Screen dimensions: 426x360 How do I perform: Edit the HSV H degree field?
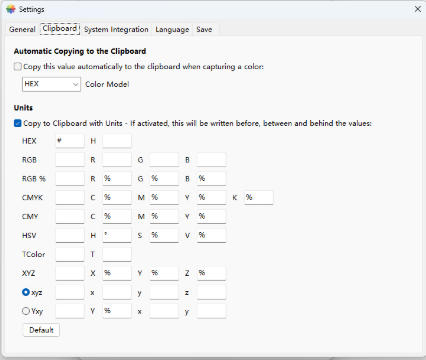pyautogui.click(x=117, y=235)
